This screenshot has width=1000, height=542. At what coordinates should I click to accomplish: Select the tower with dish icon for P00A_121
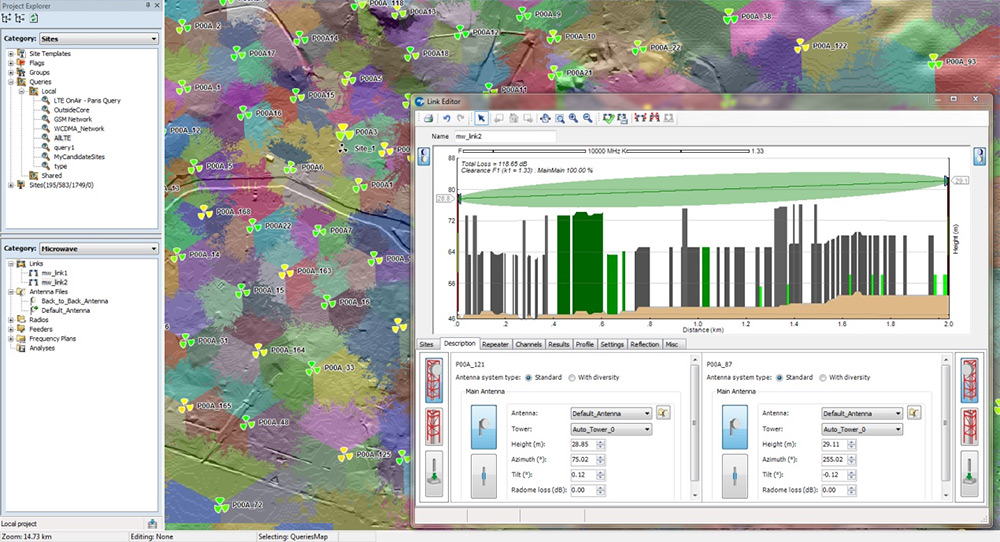[434, 380]
